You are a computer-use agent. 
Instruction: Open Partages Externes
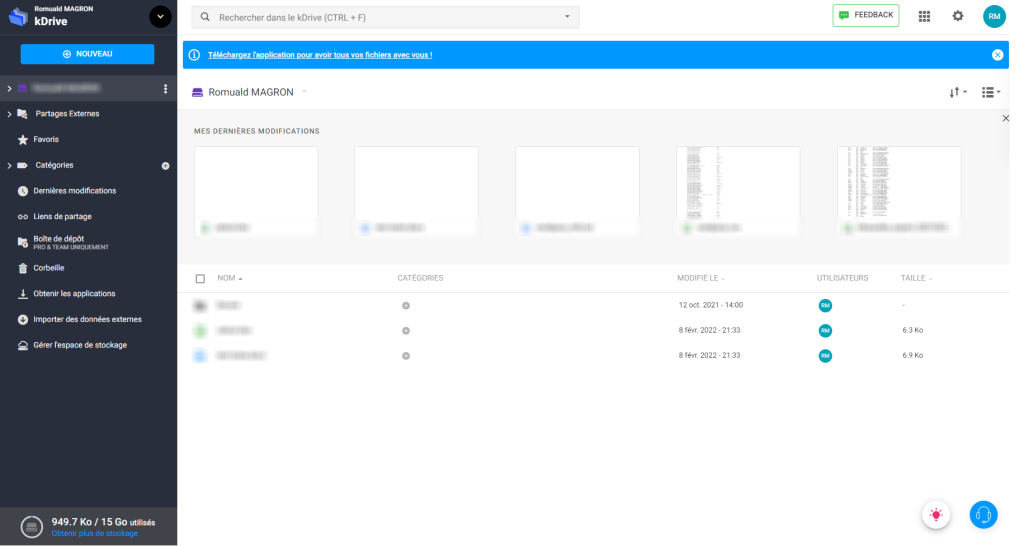click(67, 114)
